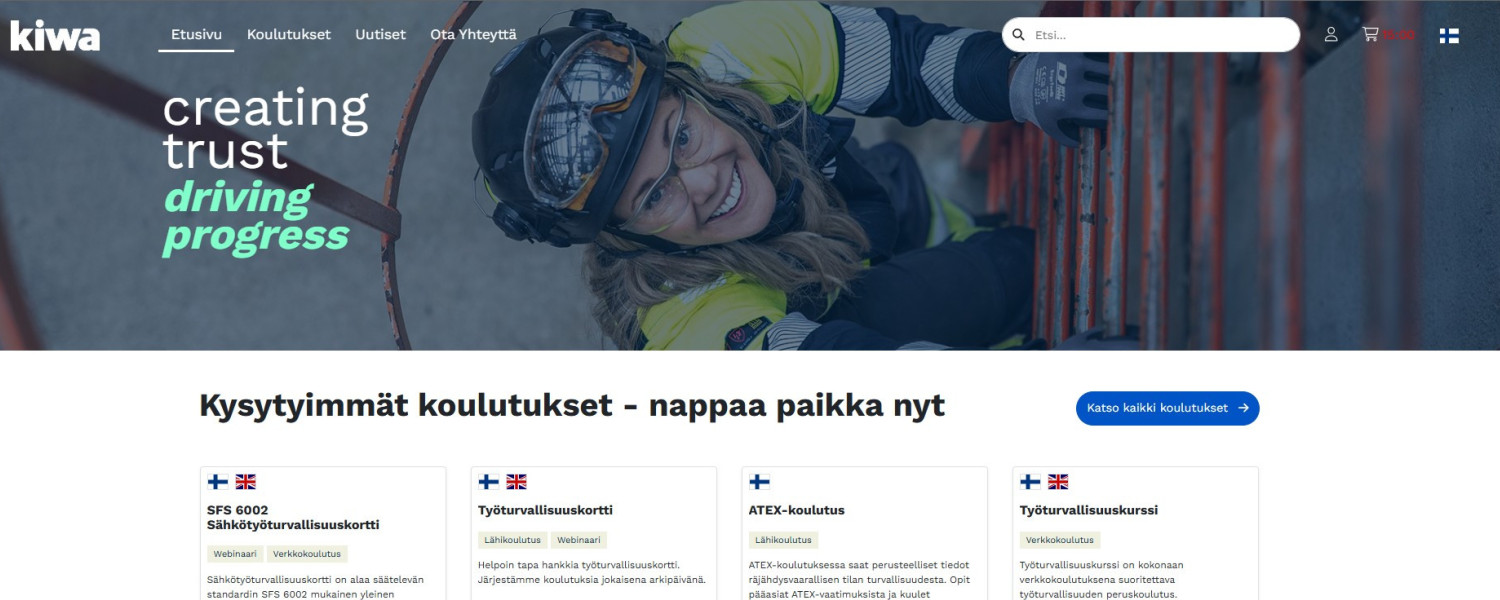The image size is (1500, 600).
Task: Click the Katso kaikki koulutukset button
Action: [1167, 408]
